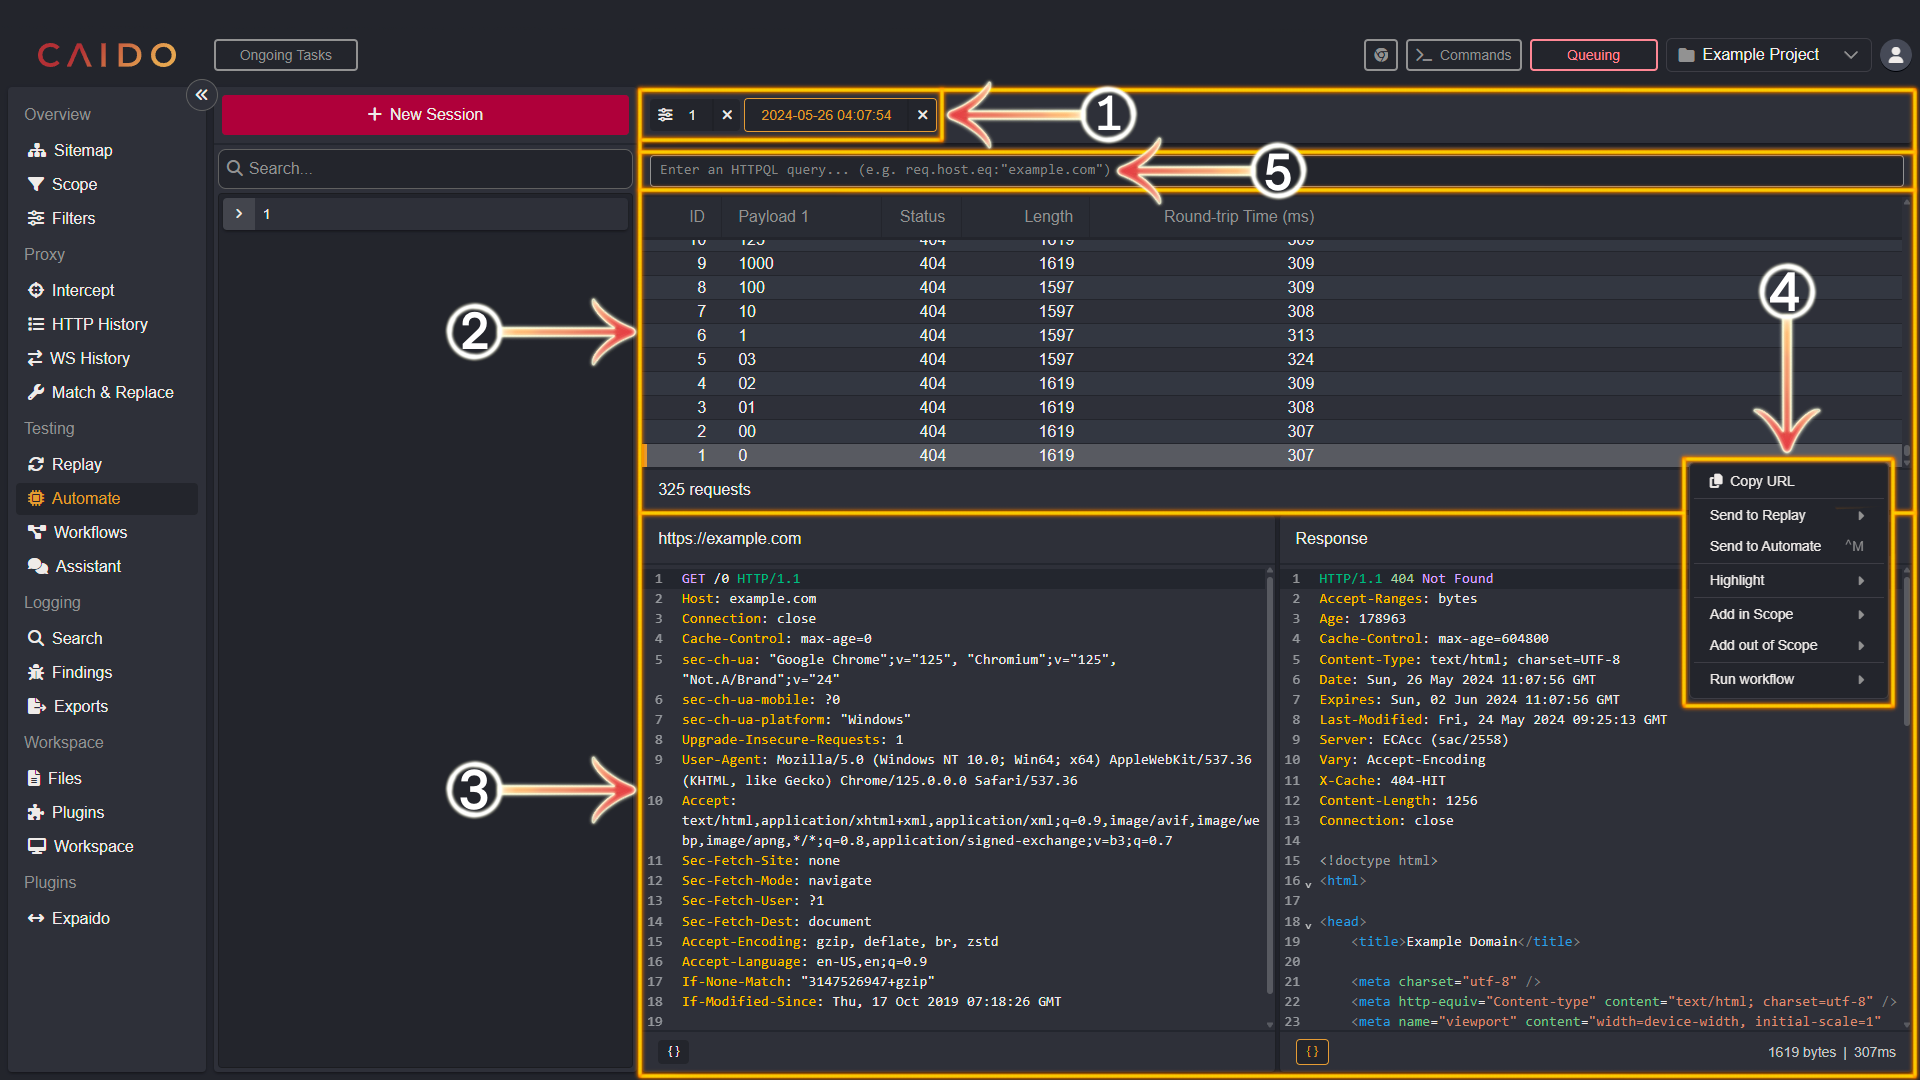Select result row with ID 1
The height and width of the screenshot is (1080, 1920).
pos(1272,455)
